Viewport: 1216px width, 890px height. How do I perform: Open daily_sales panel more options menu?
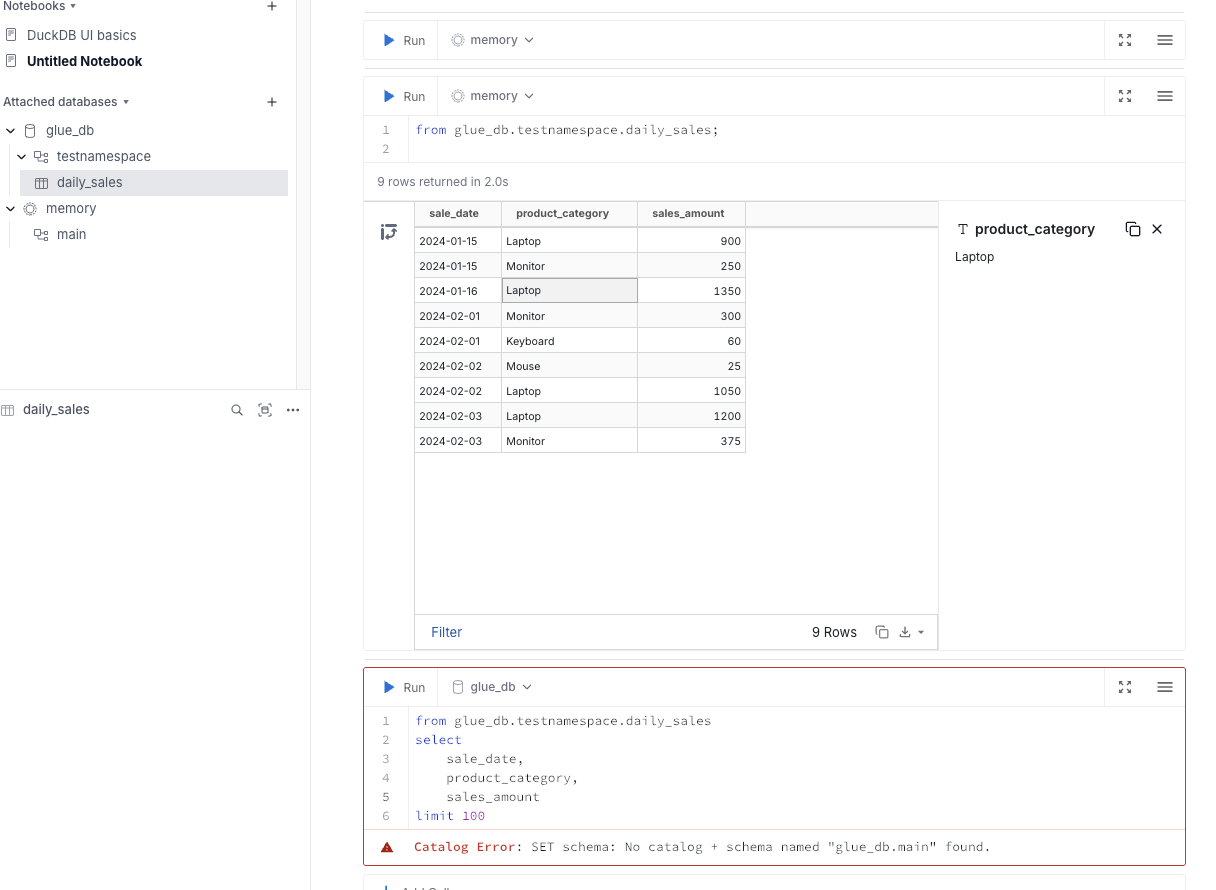point(293,410)
